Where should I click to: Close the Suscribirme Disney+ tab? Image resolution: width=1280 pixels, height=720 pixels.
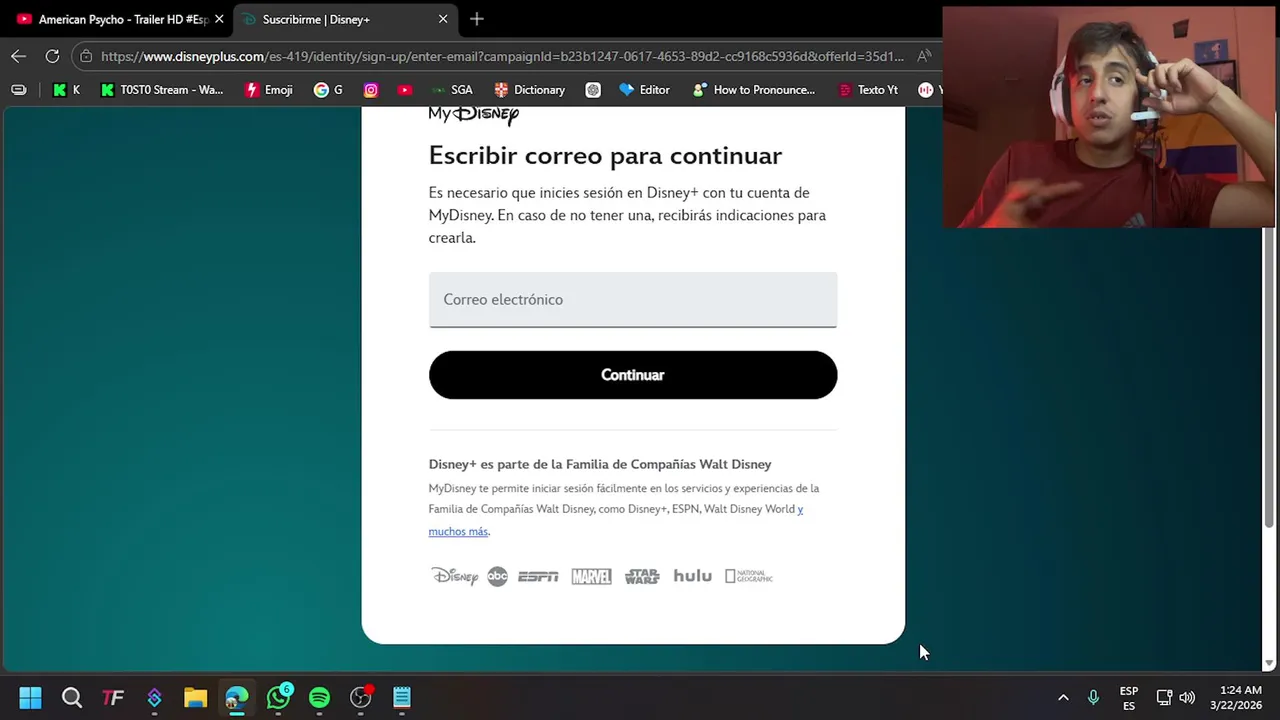(443, 19)
